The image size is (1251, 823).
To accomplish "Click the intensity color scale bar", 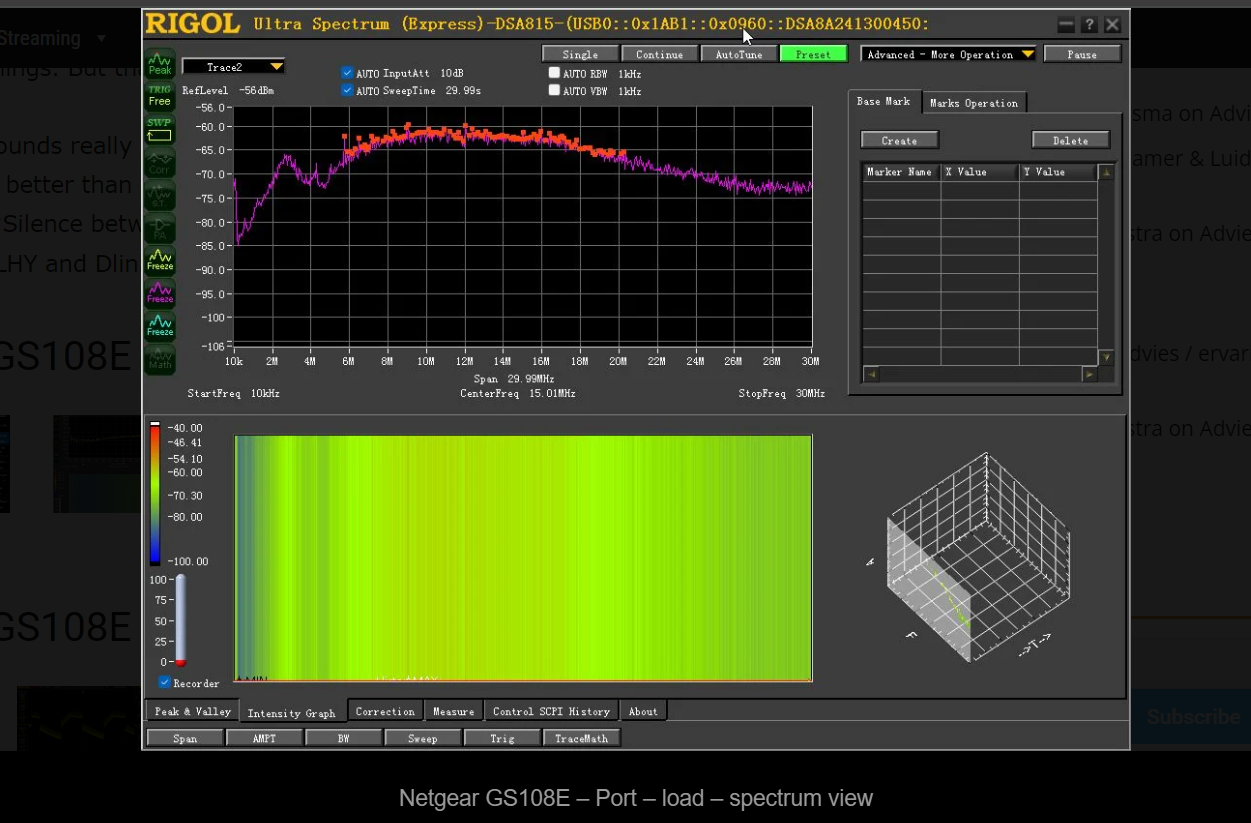I will click(x=155, y=494).
